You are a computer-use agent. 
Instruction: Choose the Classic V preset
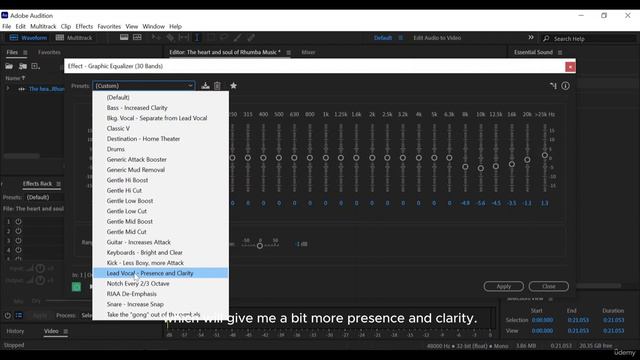pos(160,128)
